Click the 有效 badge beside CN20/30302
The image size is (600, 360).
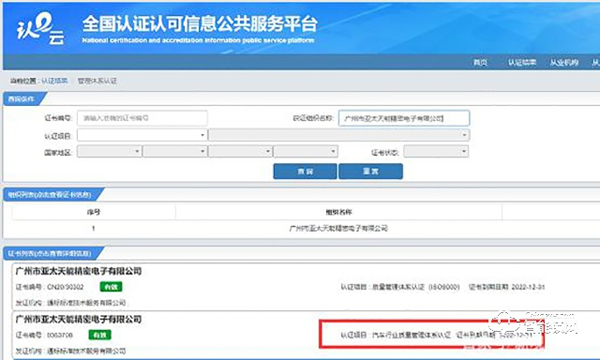pyautogui.click(x=111, y=287)
